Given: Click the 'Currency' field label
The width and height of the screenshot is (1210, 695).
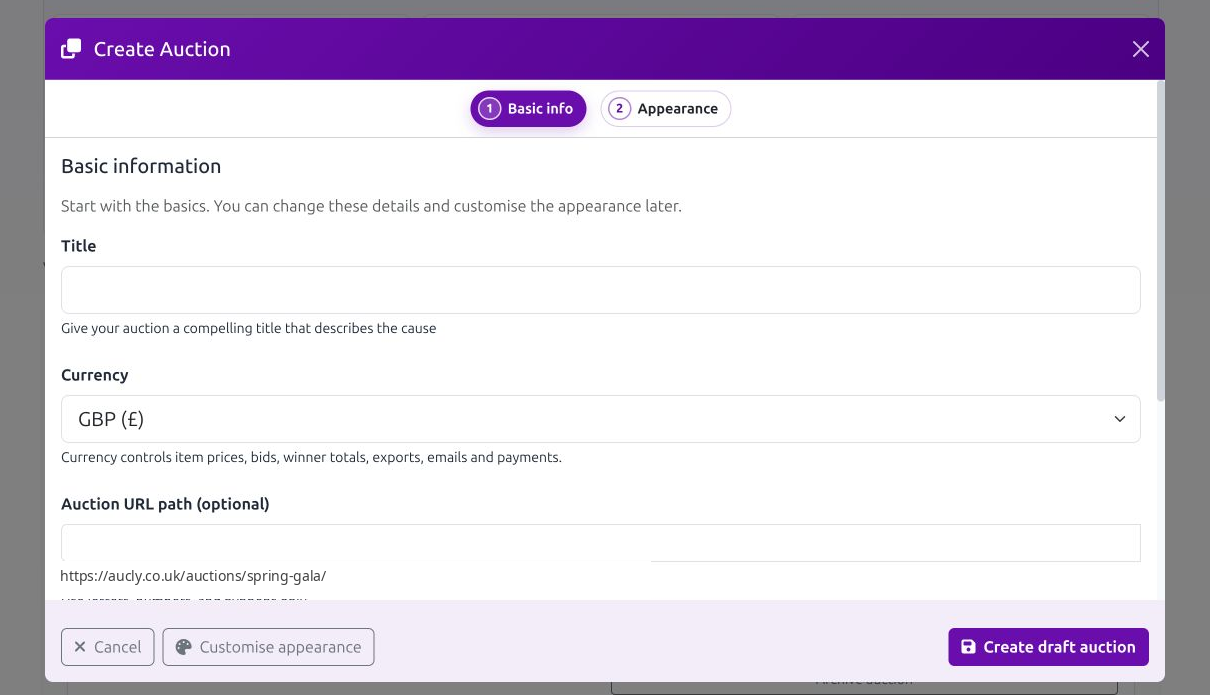Looking at the screenshot, I should 94,375.
